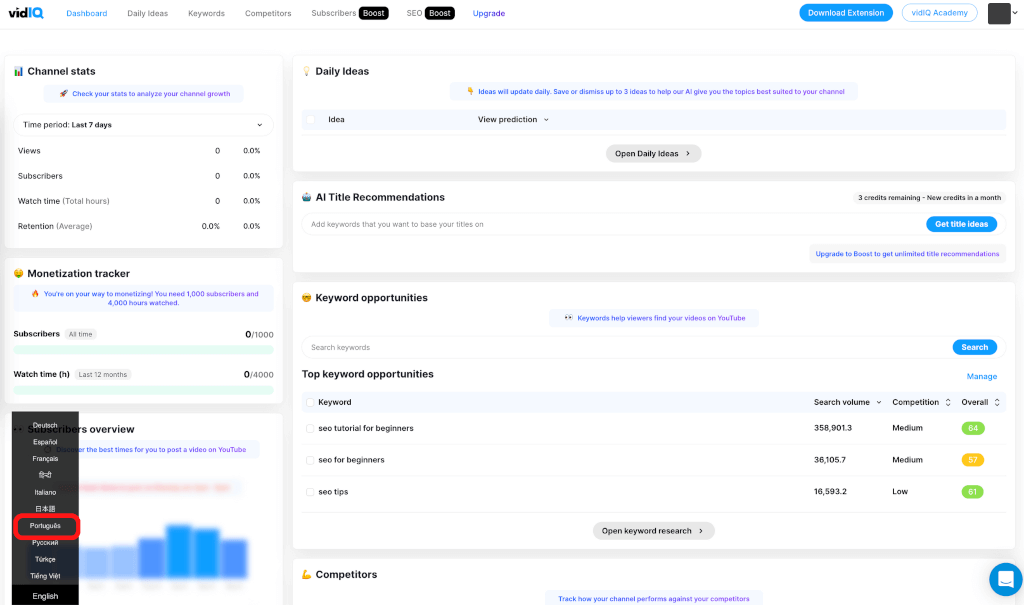The width and height of the screenshot is (1024, 605).
Task: Toggle the select-all Keyword header checkbox
Action: [x=310, y=403]
